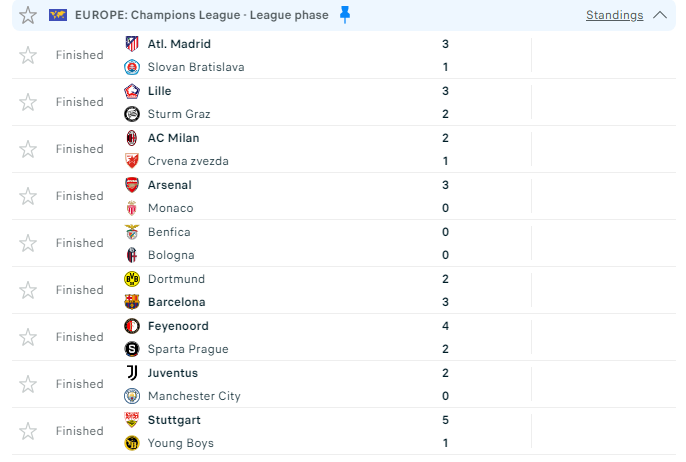
Task: Click the AC Milan club crest
Action: 132,138
